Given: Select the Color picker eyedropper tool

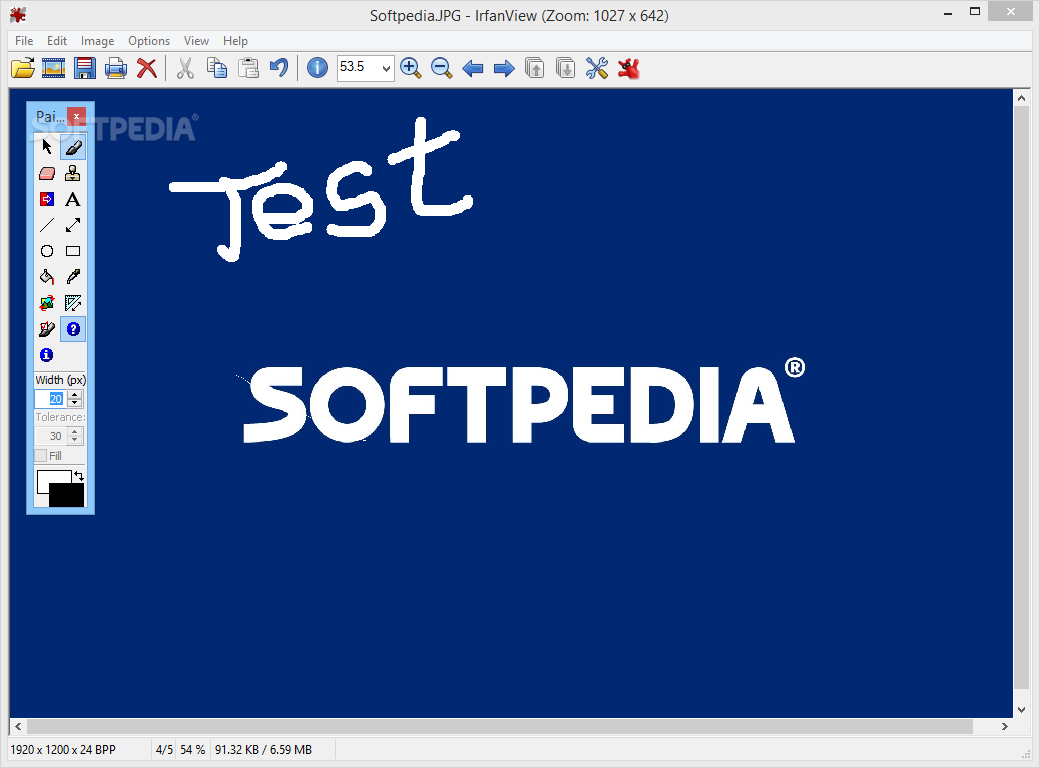Looking at the screenshot, I should (73, 277).
